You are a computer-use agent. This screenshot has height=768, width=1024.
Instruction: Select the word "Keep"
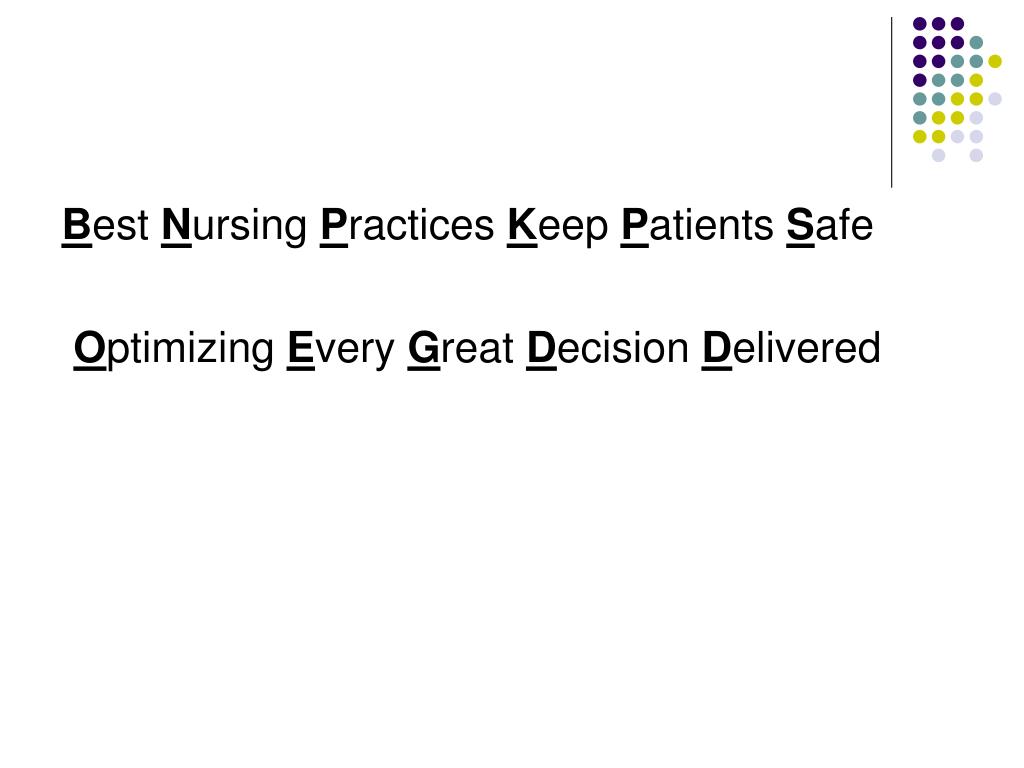(557, 227)
